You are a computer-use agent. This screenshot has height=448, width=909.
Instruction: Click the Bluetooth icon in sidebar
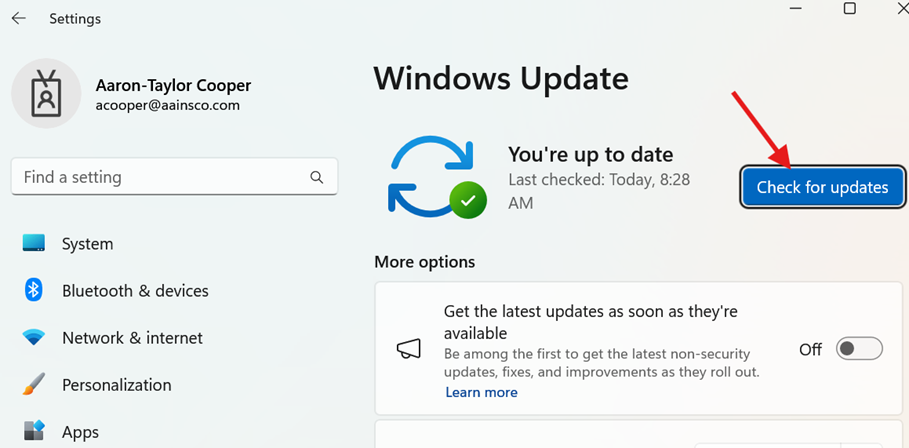(x=34, y=291)
